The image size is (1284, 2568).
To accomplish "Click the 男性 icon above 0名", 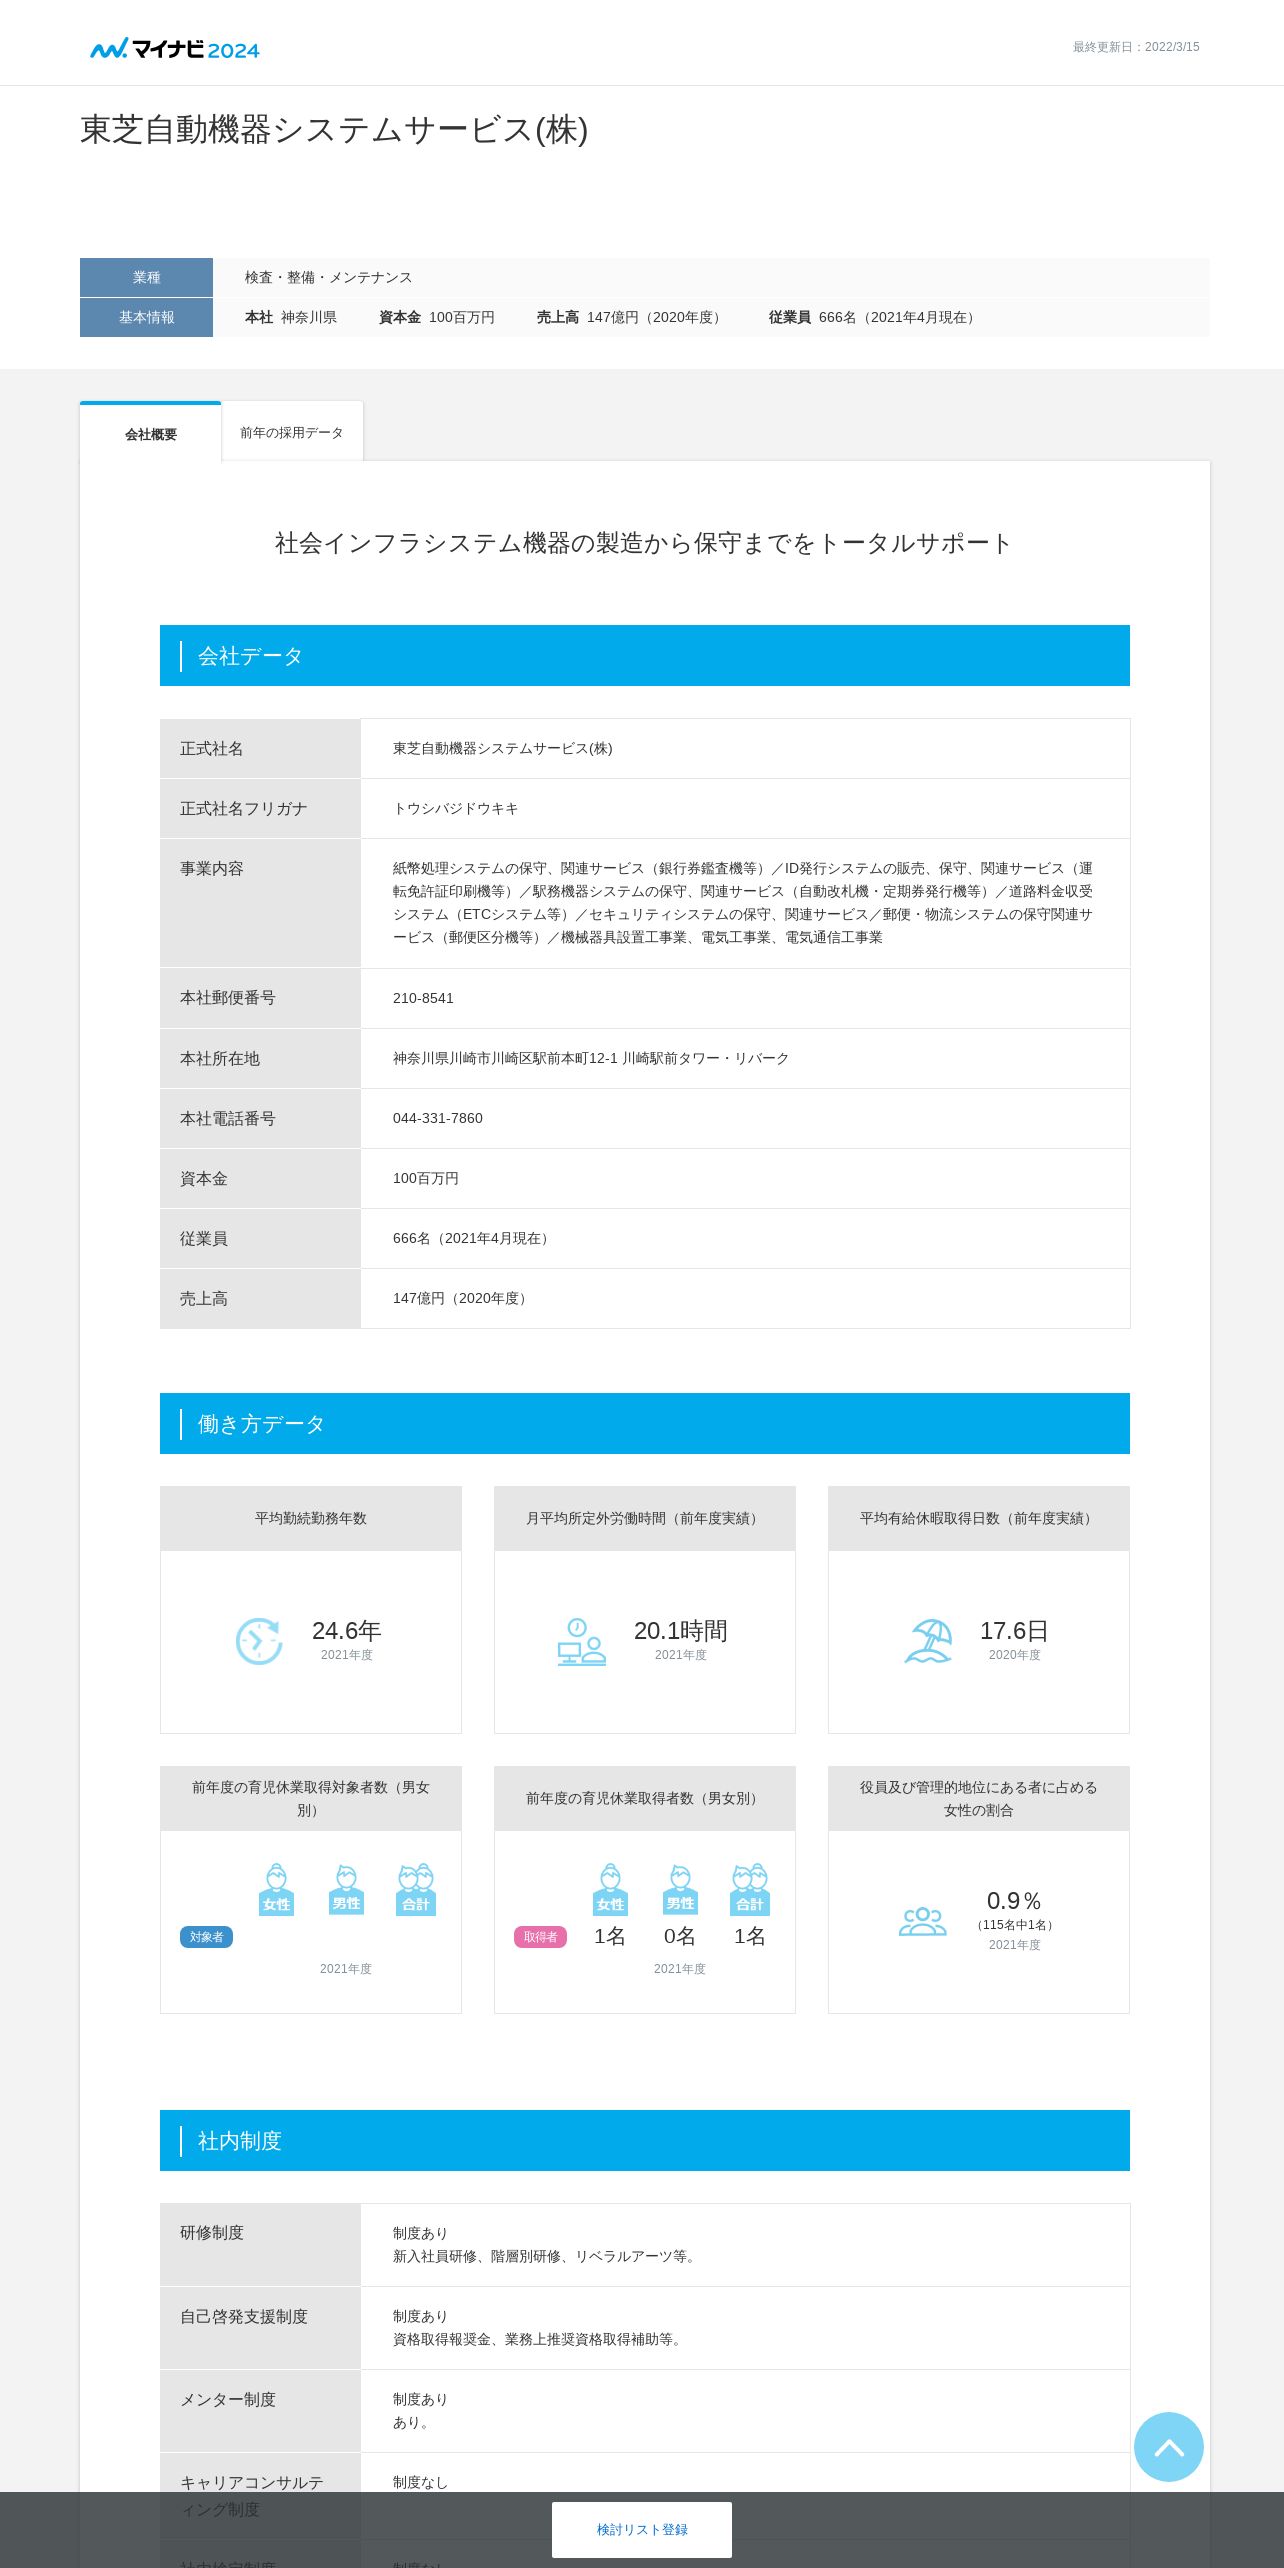I will point(680,1889).
